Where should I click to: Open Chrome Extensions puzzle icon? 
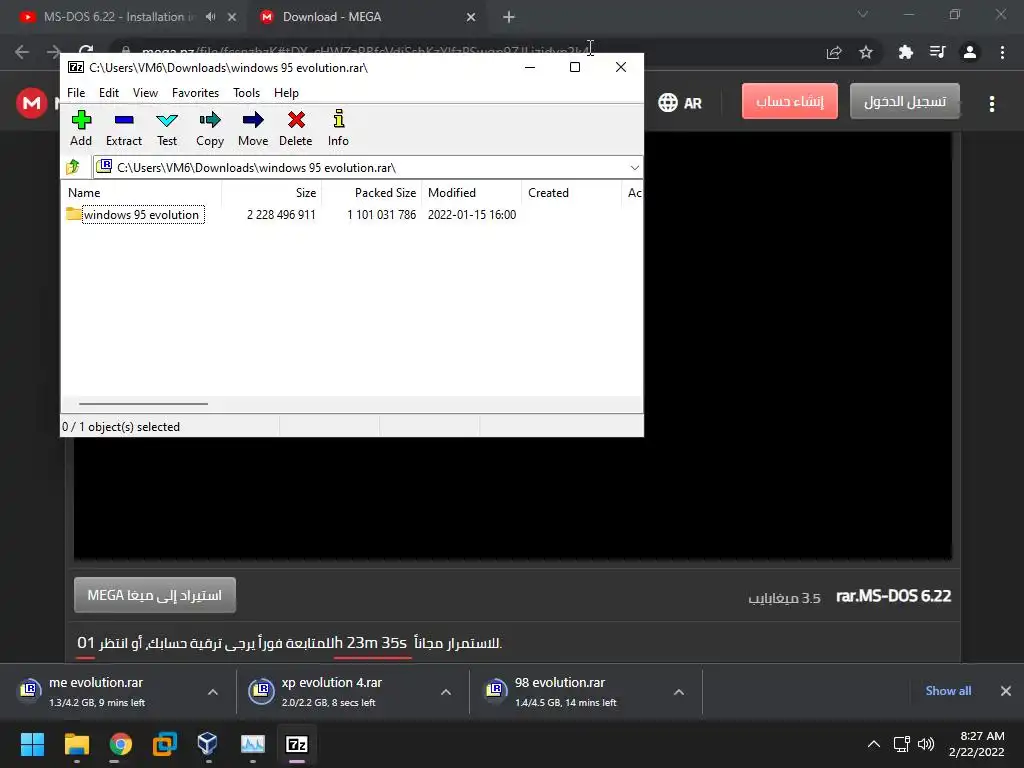tap(905, 52)
